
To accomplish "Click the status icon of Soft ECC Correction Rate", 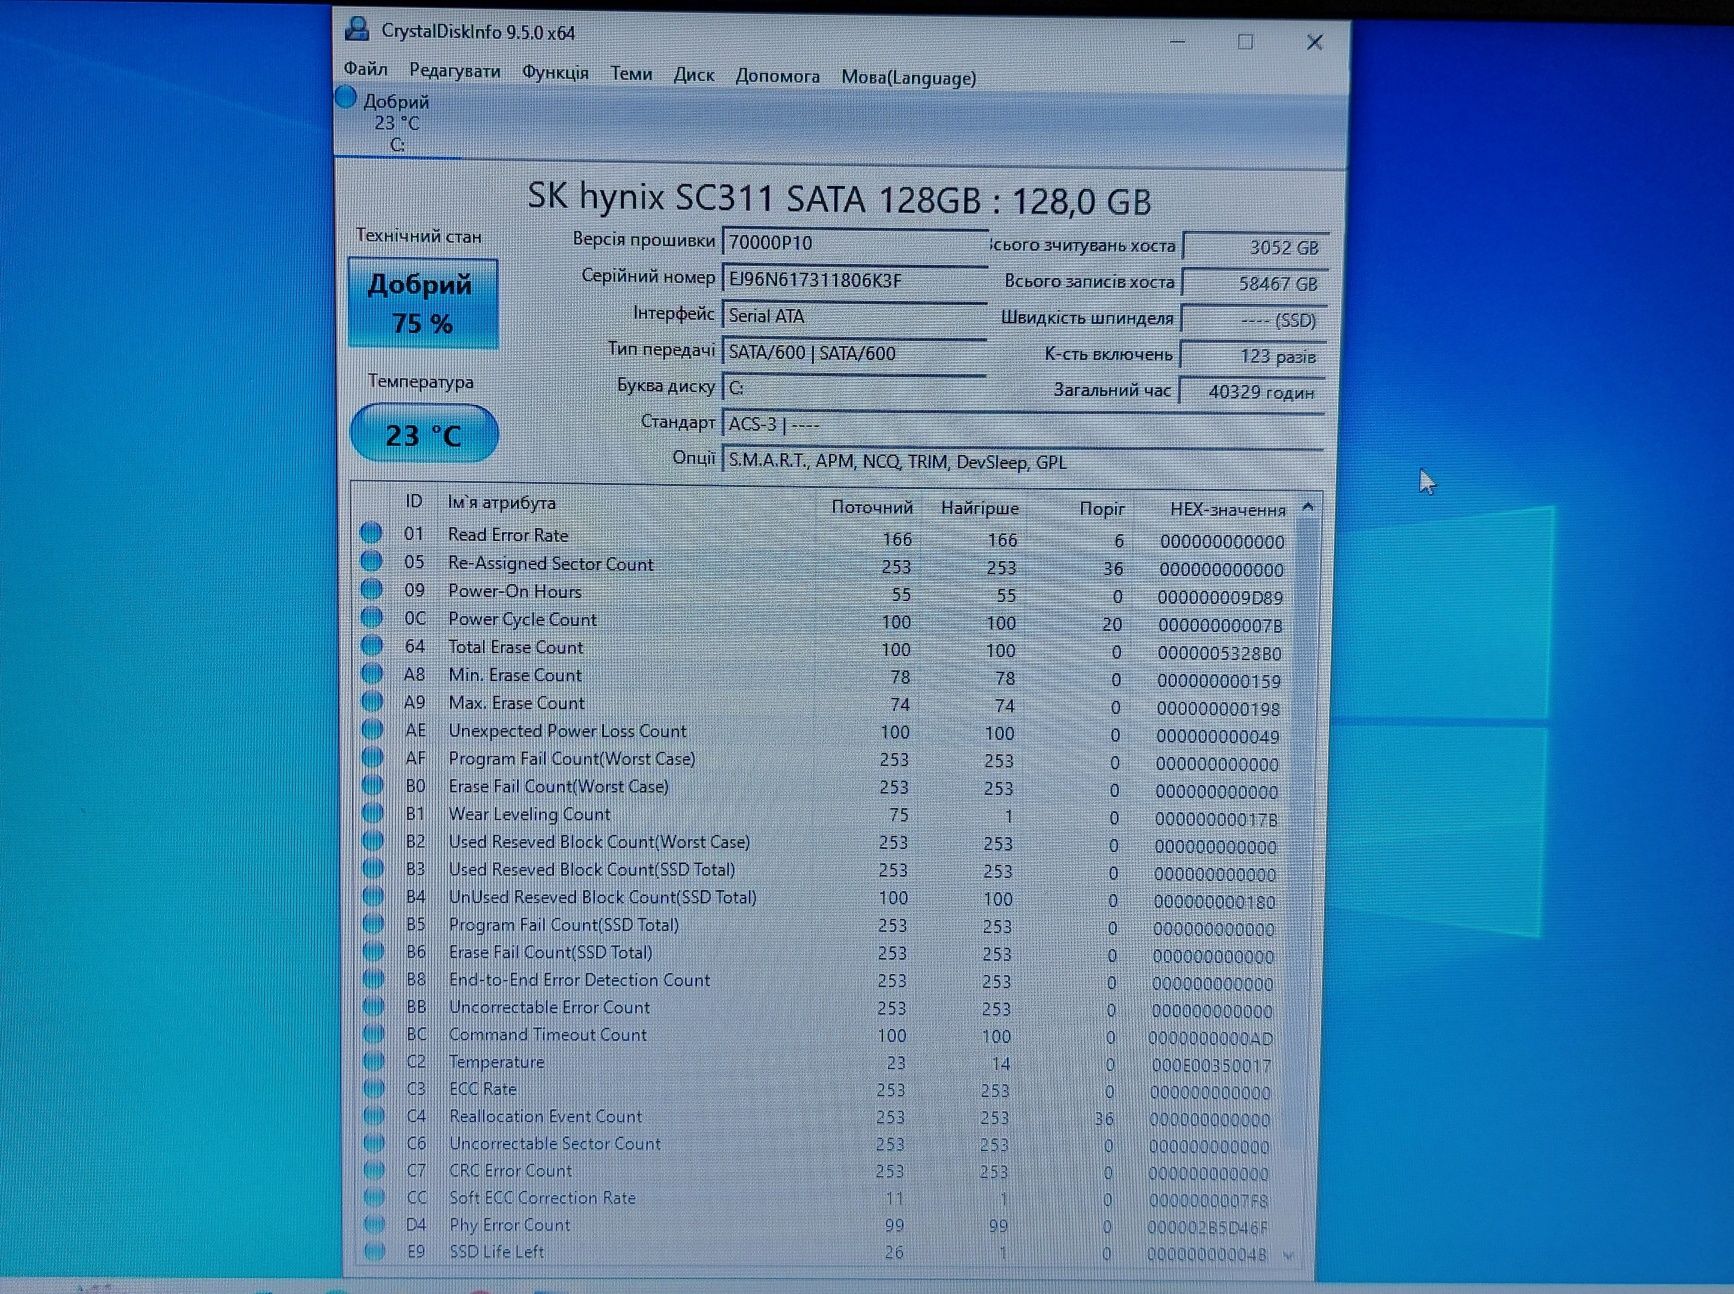I will 375,1196.
